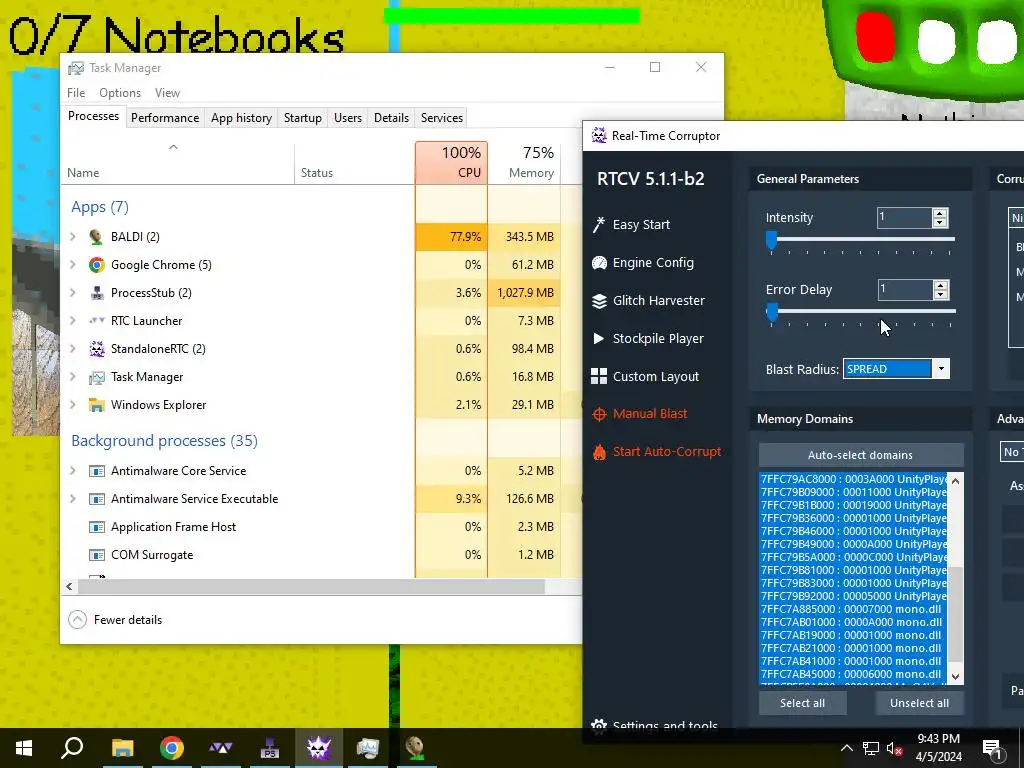
Task: Click the Intensity slider handle
Action: coord(771,240)
